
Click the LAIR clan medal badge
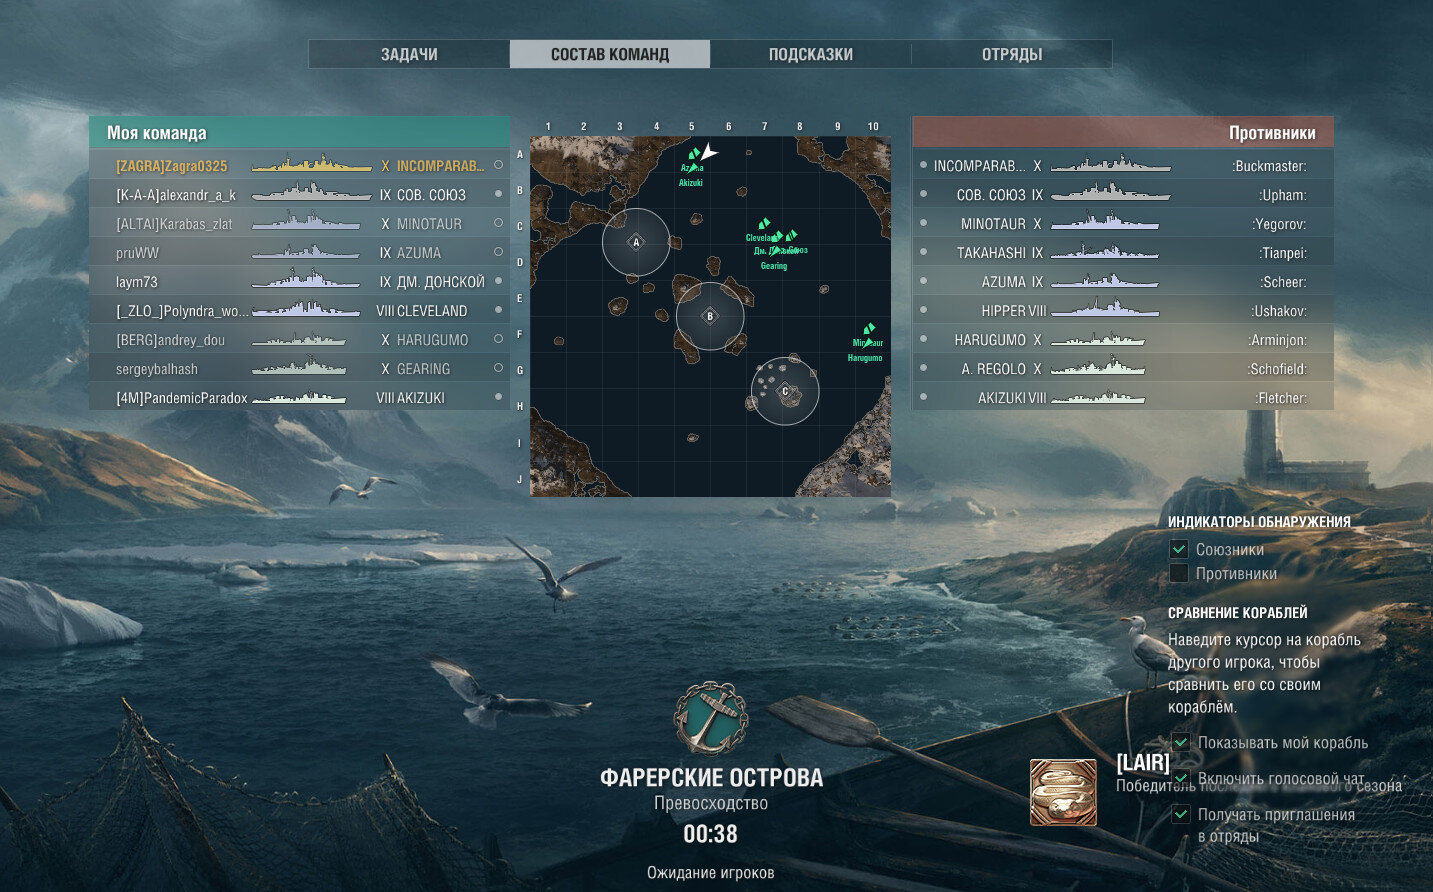(1063, 792)
